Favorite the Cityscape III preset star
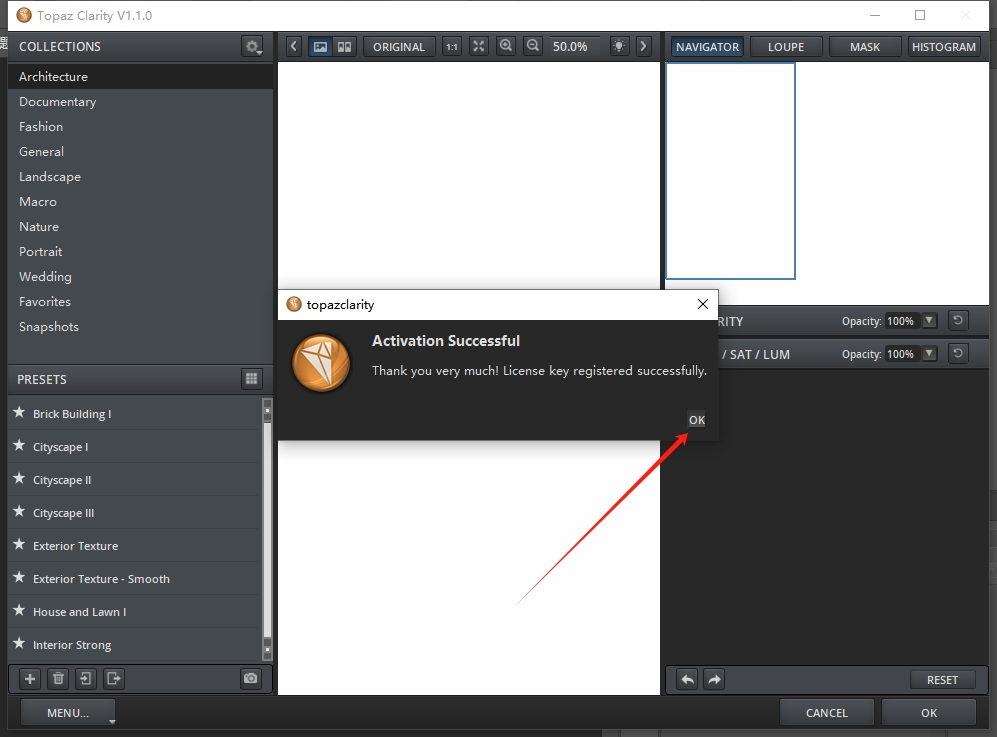This screenshot has width=997, height=737. 19,512
